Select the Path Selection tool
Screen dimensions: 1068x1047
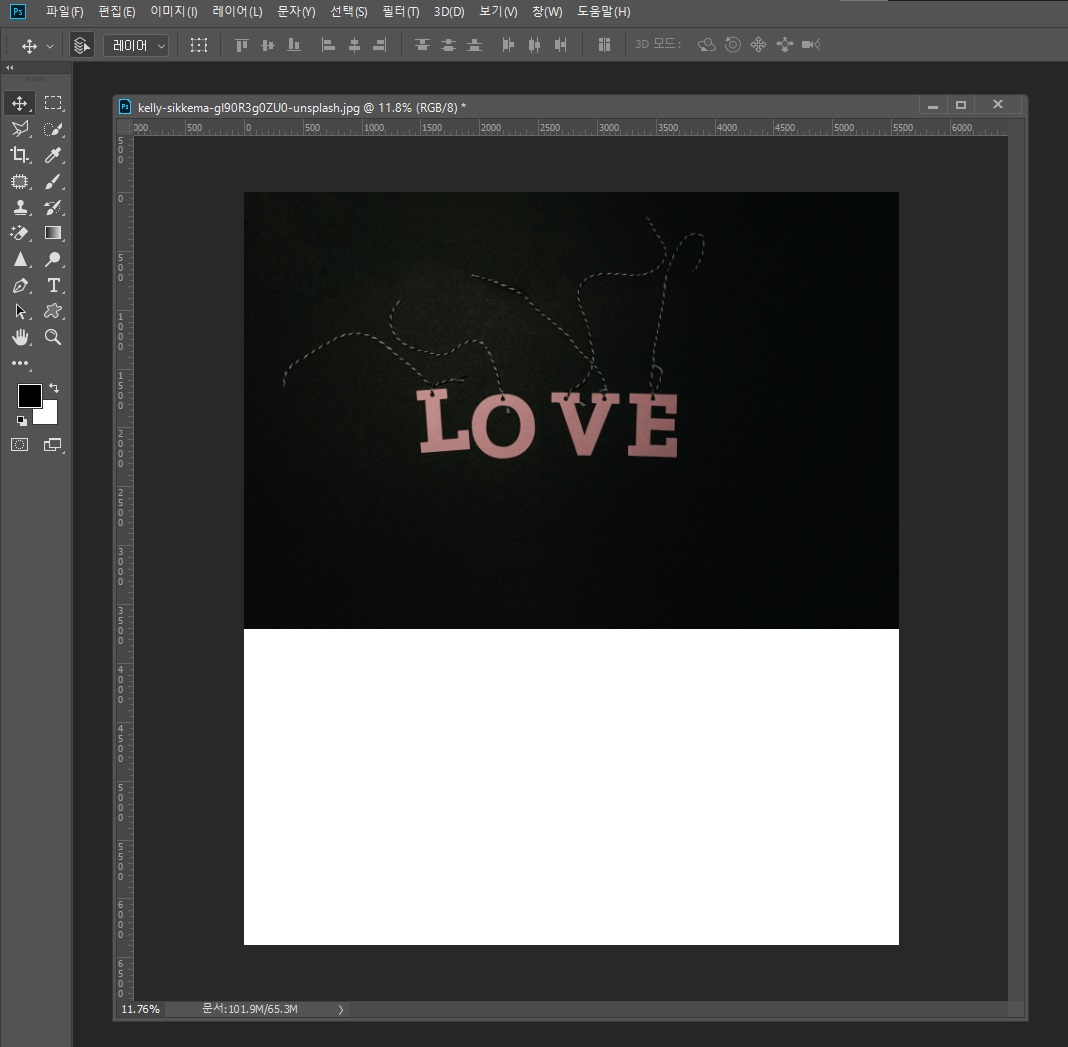point(20,311)
